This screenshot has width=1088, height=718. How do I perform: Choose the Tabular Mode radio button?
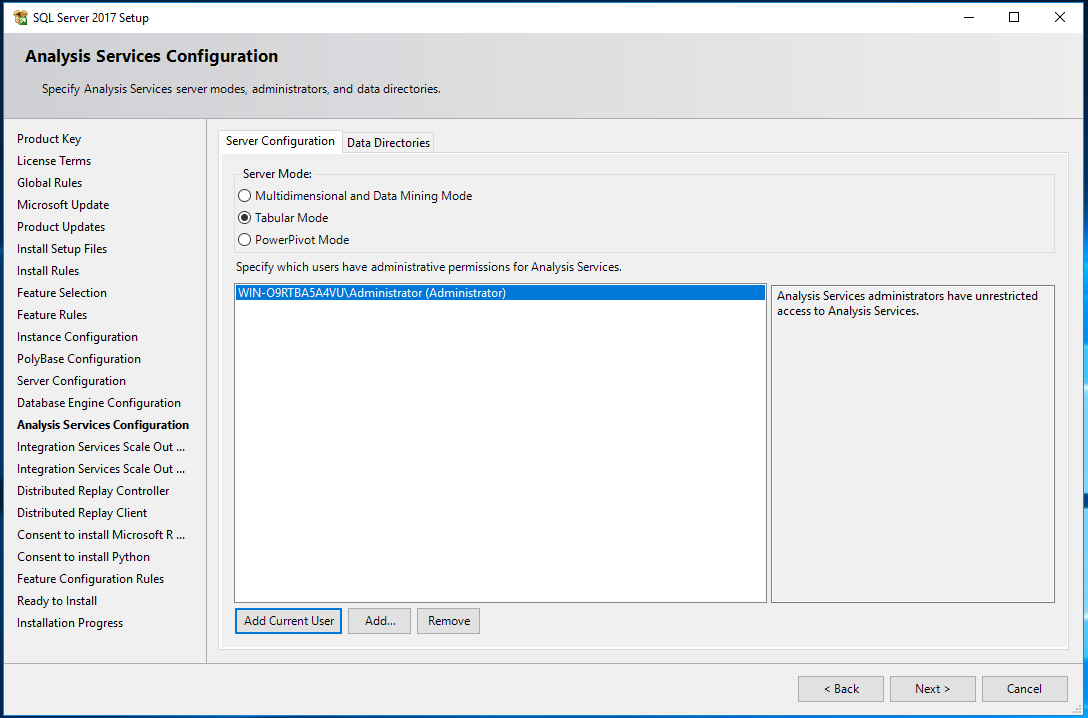point(245,218)
